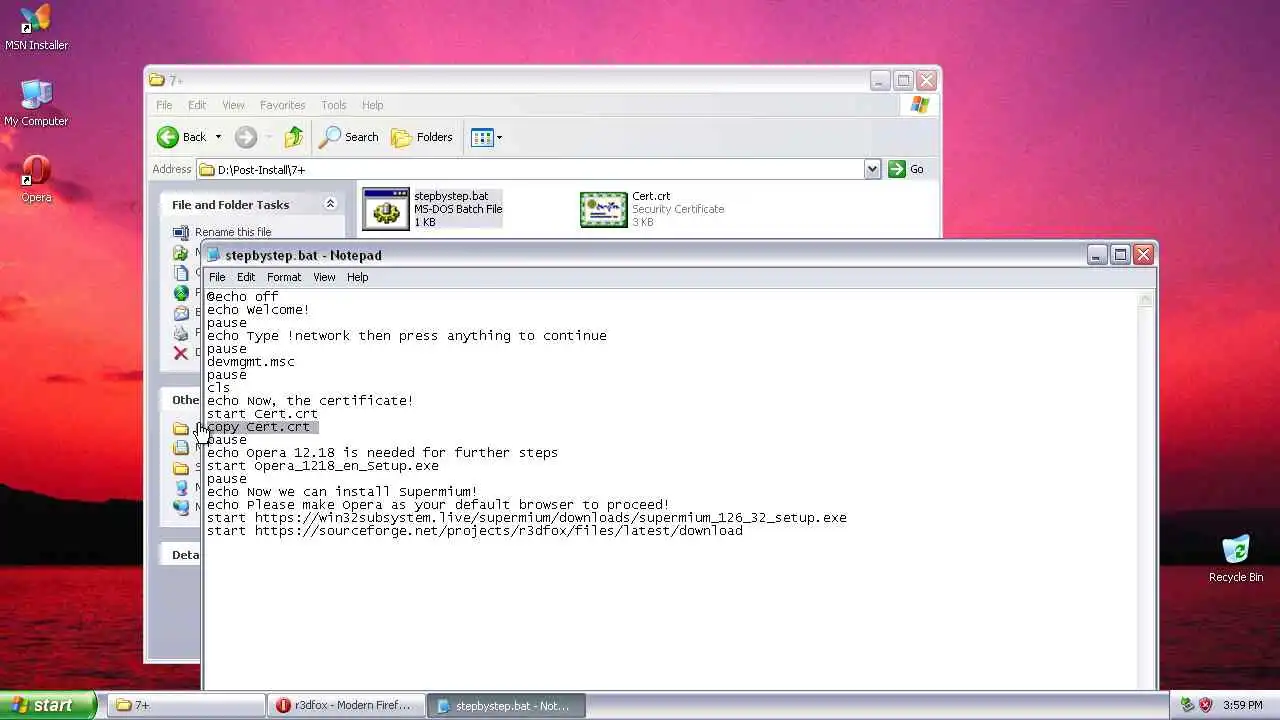Open the File menu in Explorer window

pyautogui.click(x=164, y=105)
